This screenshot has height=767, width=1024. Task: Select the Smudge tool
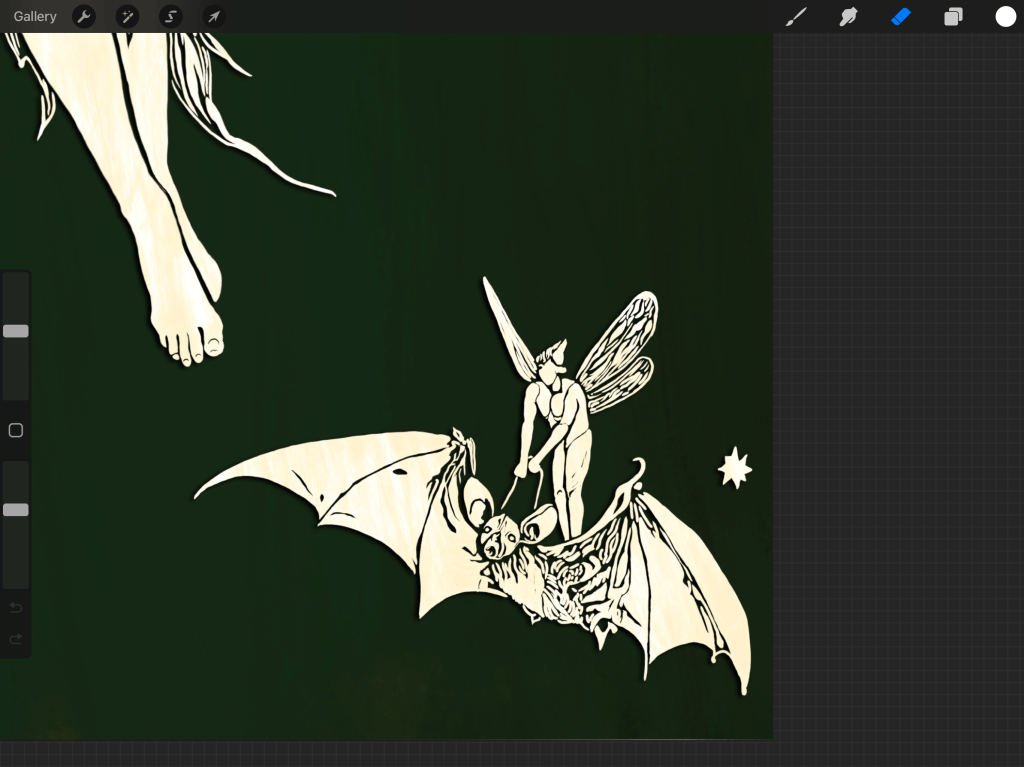click(x=848, y=17)
